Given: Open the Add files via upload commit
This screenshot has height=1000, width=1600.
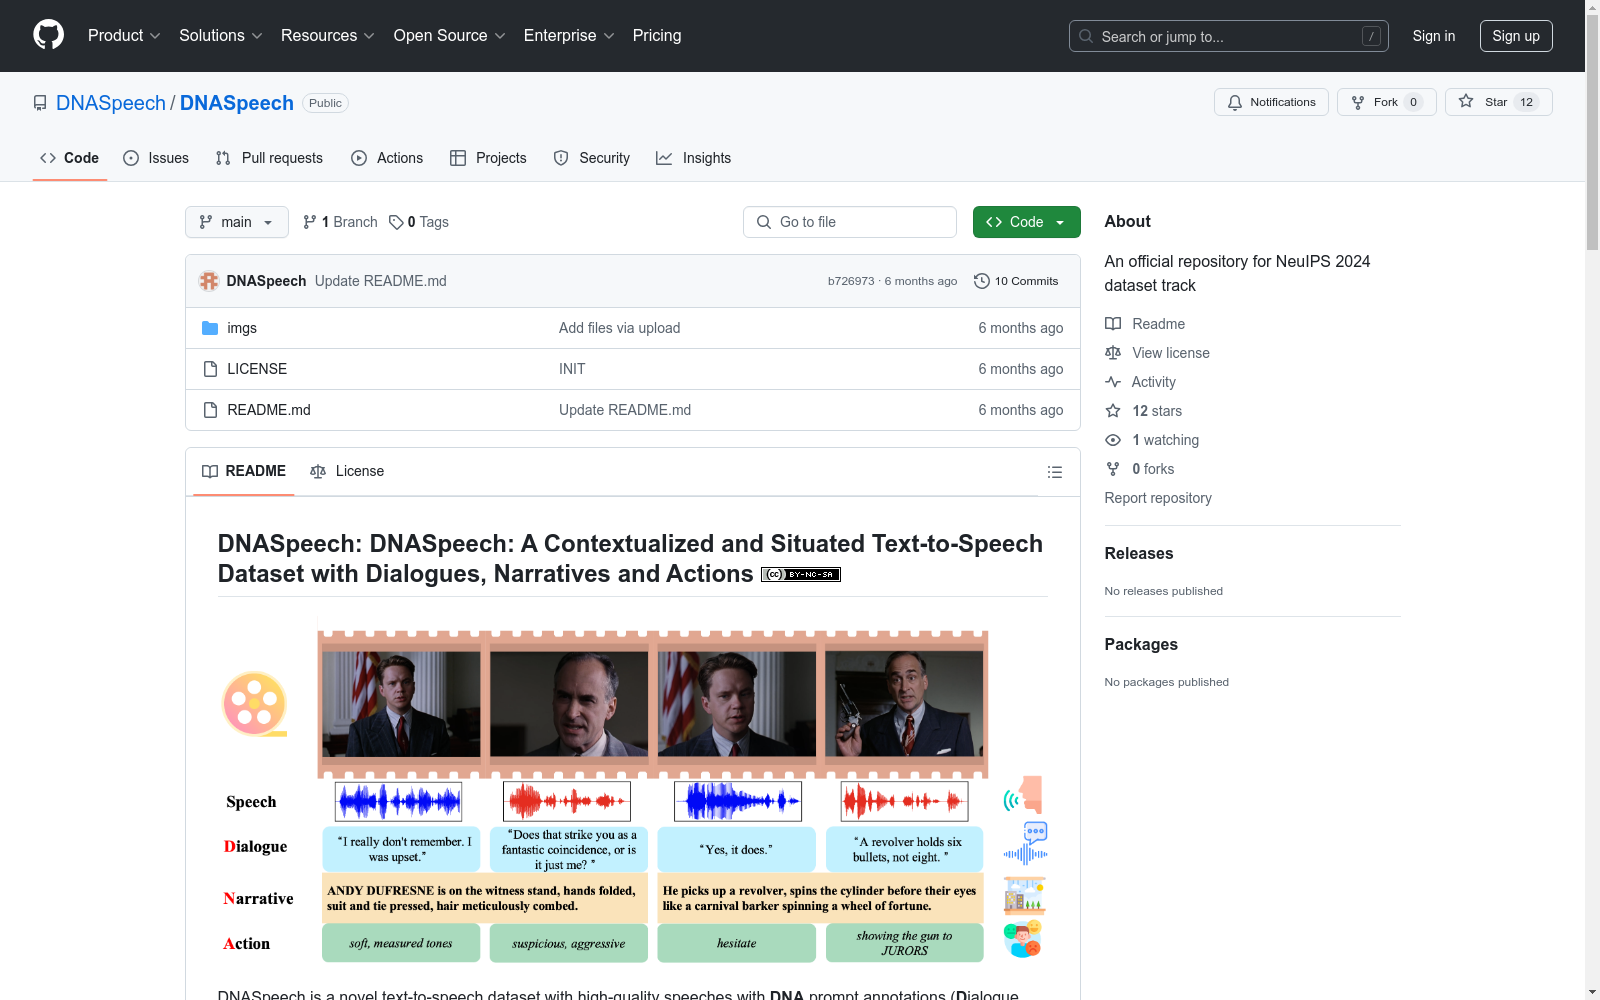Looking at the screenshot, I should 619,328.
